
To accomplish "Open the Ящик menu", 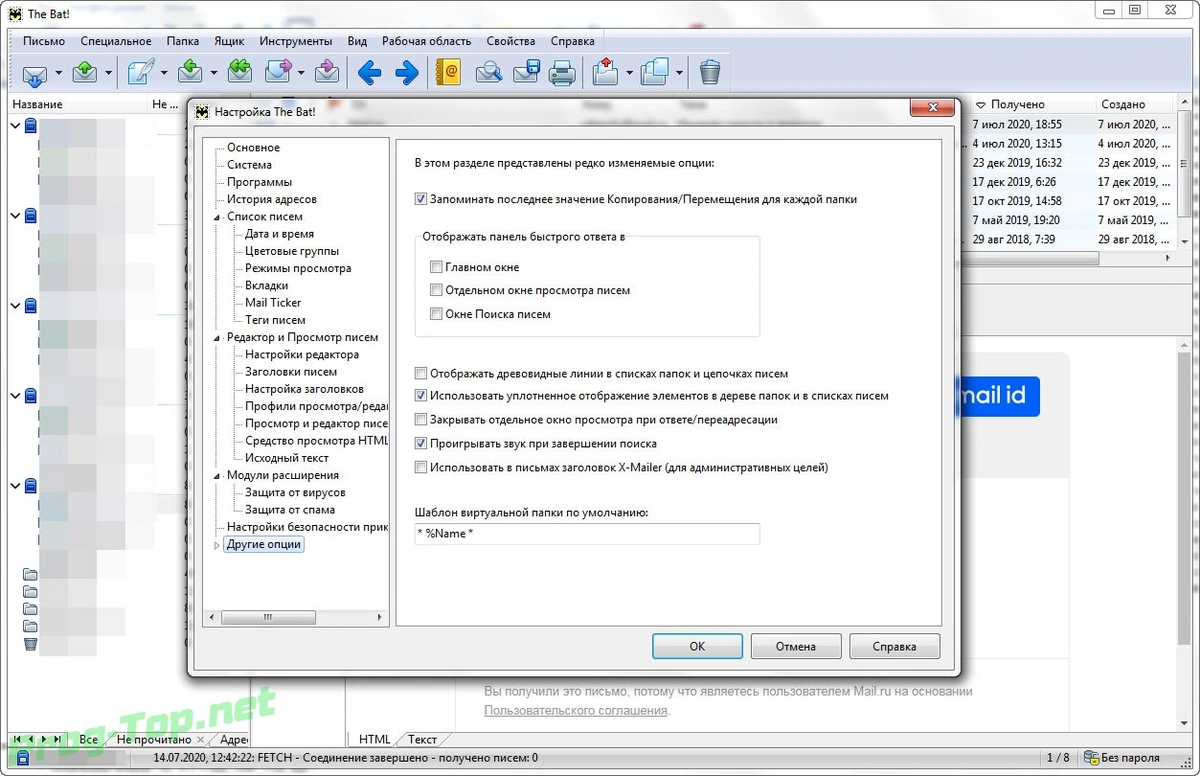I will tap(229, 41).
